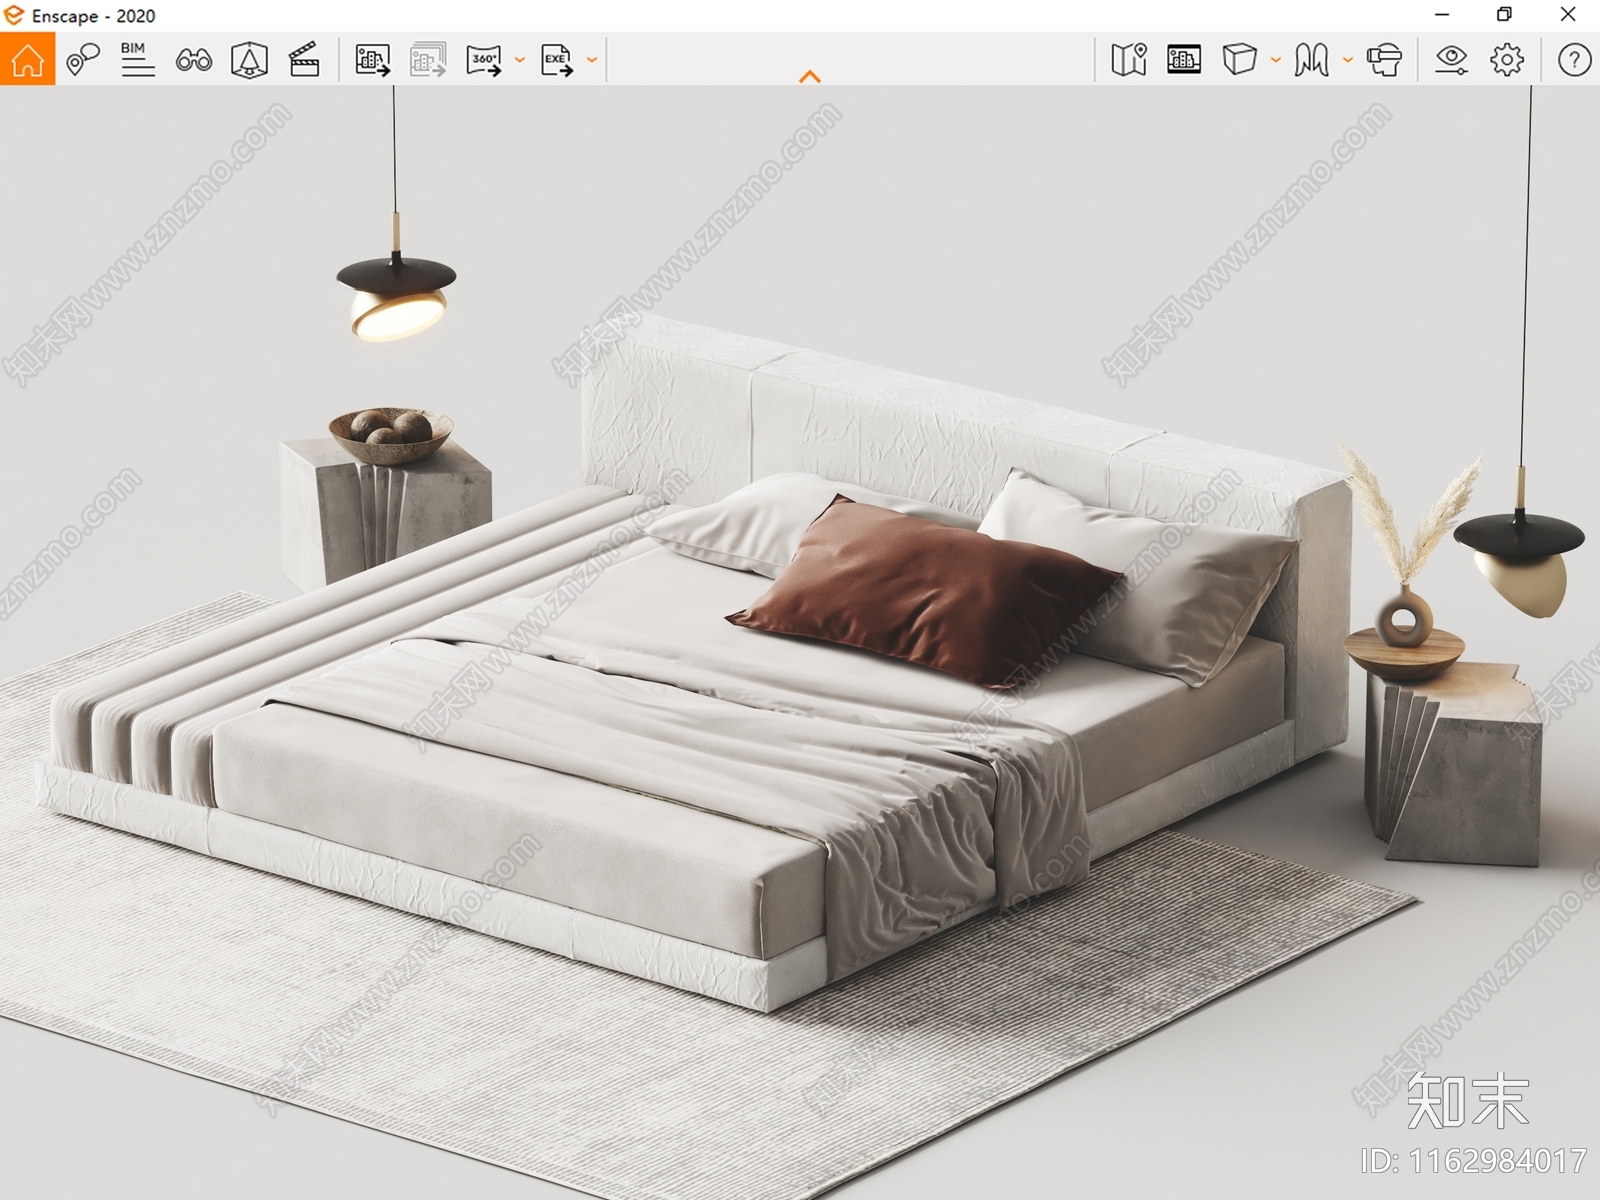Restore down the Enscape window
The image size is (1600, 1200).
click(1504, 15)
